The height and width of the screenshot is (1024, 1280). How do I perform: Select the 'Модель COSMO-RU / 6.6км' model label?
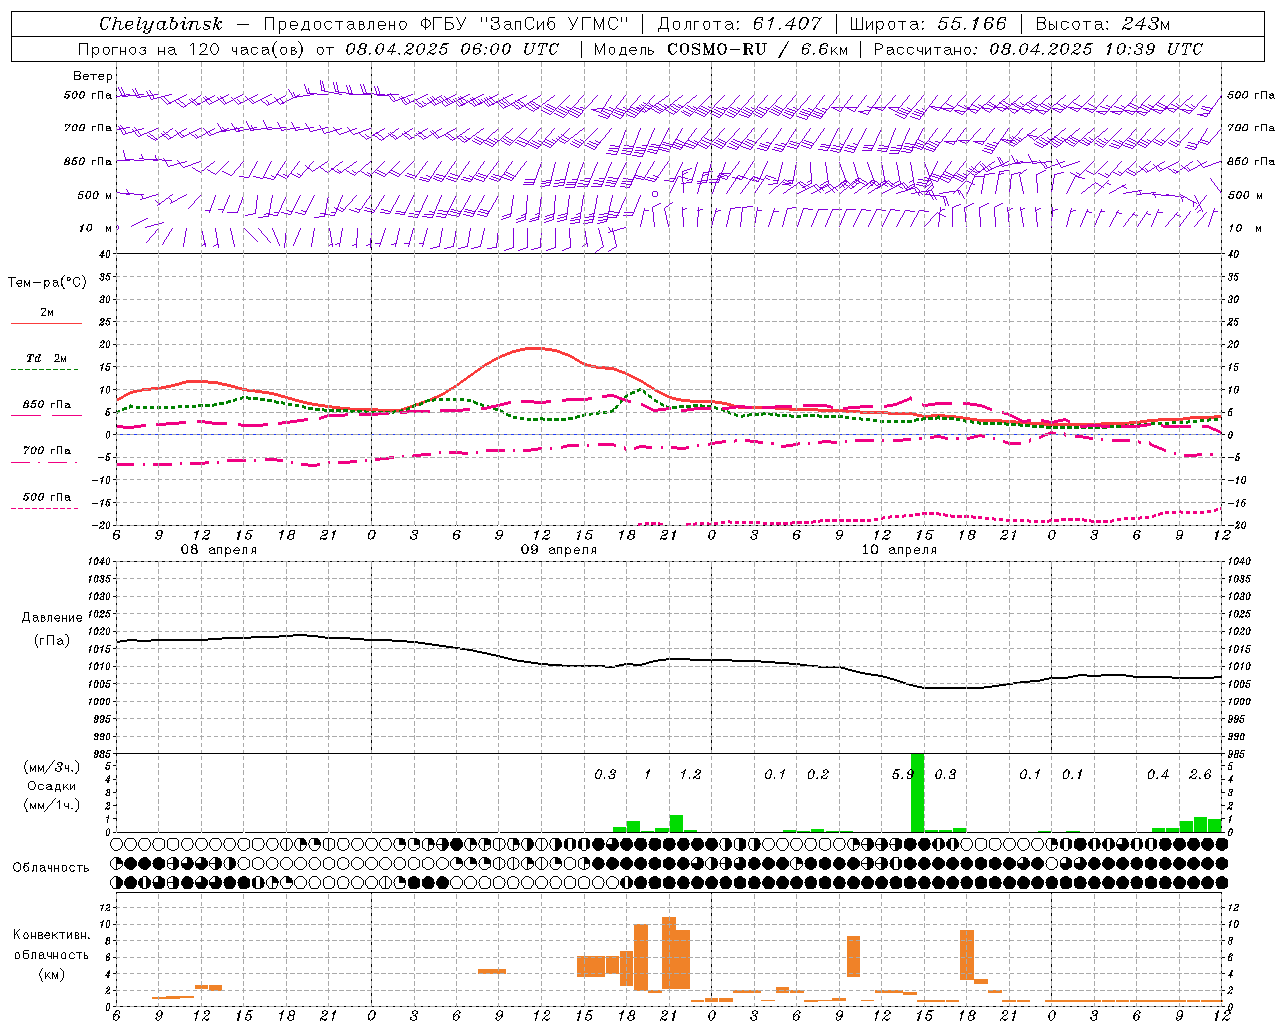[x=721, y=49]
